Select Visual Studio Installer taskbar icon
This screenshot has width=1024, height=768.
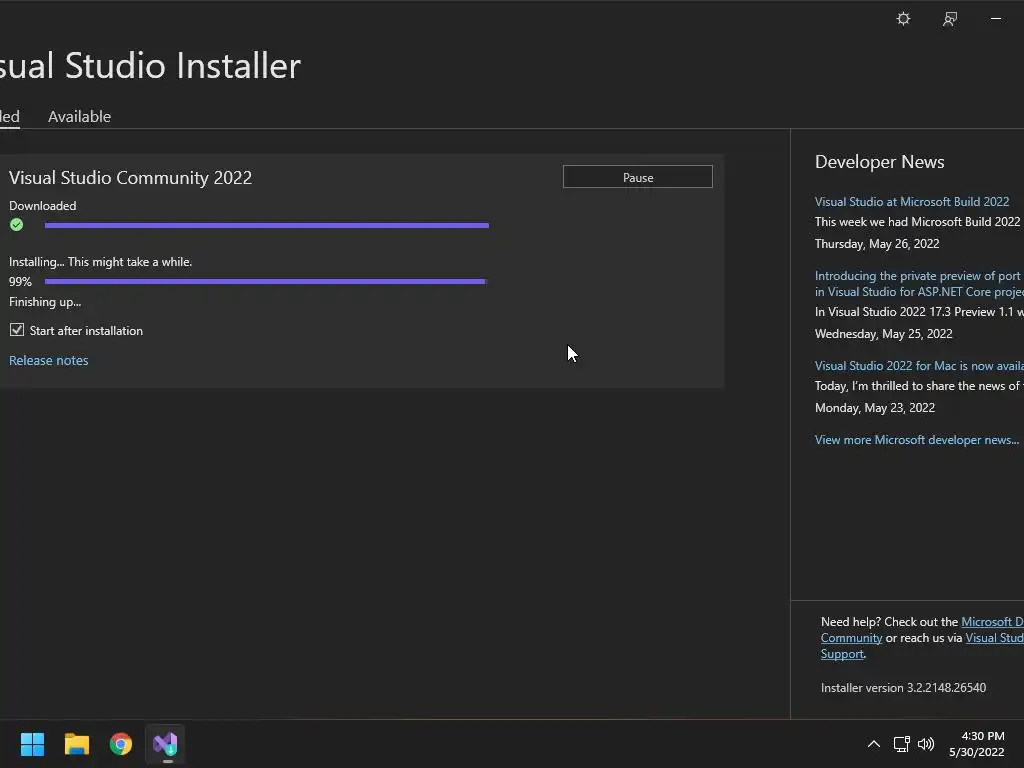point(165,744)
